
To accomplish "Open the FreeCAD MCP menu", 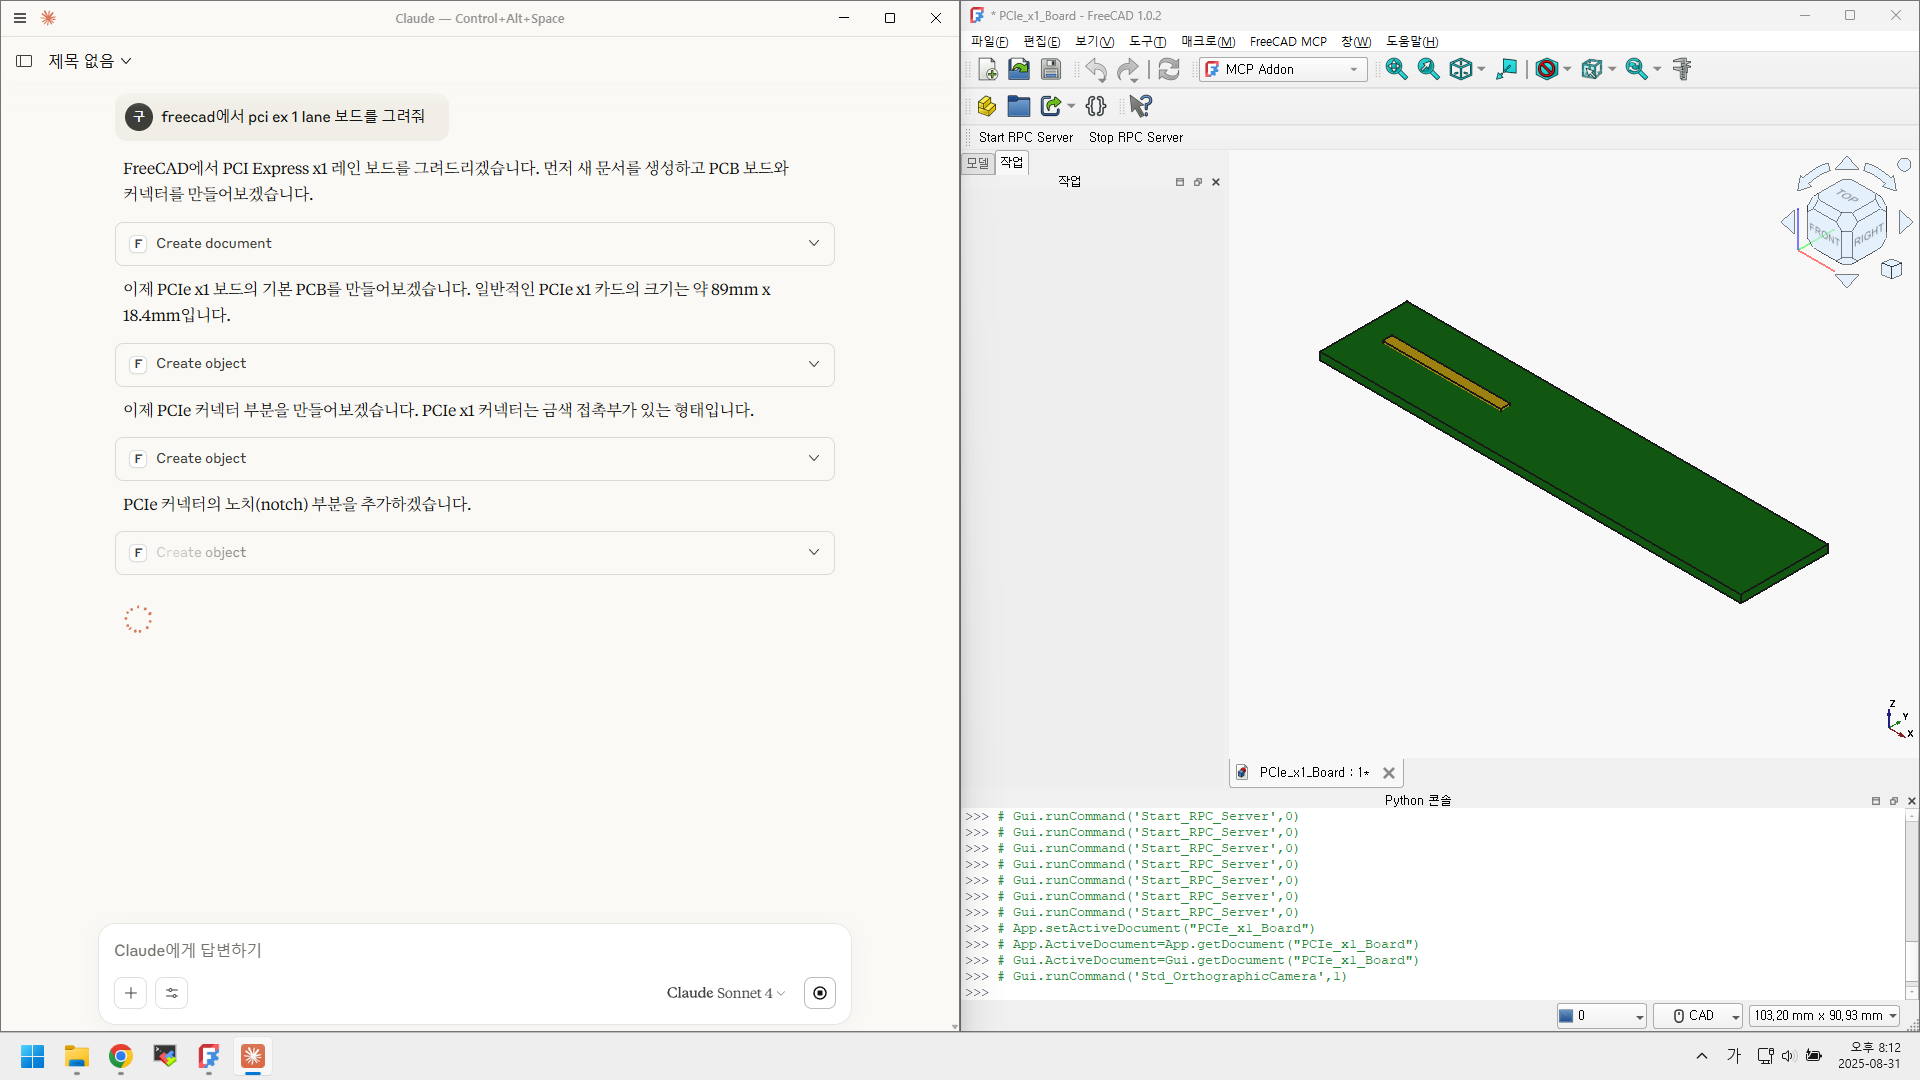I will click(x=1287, y=41).
